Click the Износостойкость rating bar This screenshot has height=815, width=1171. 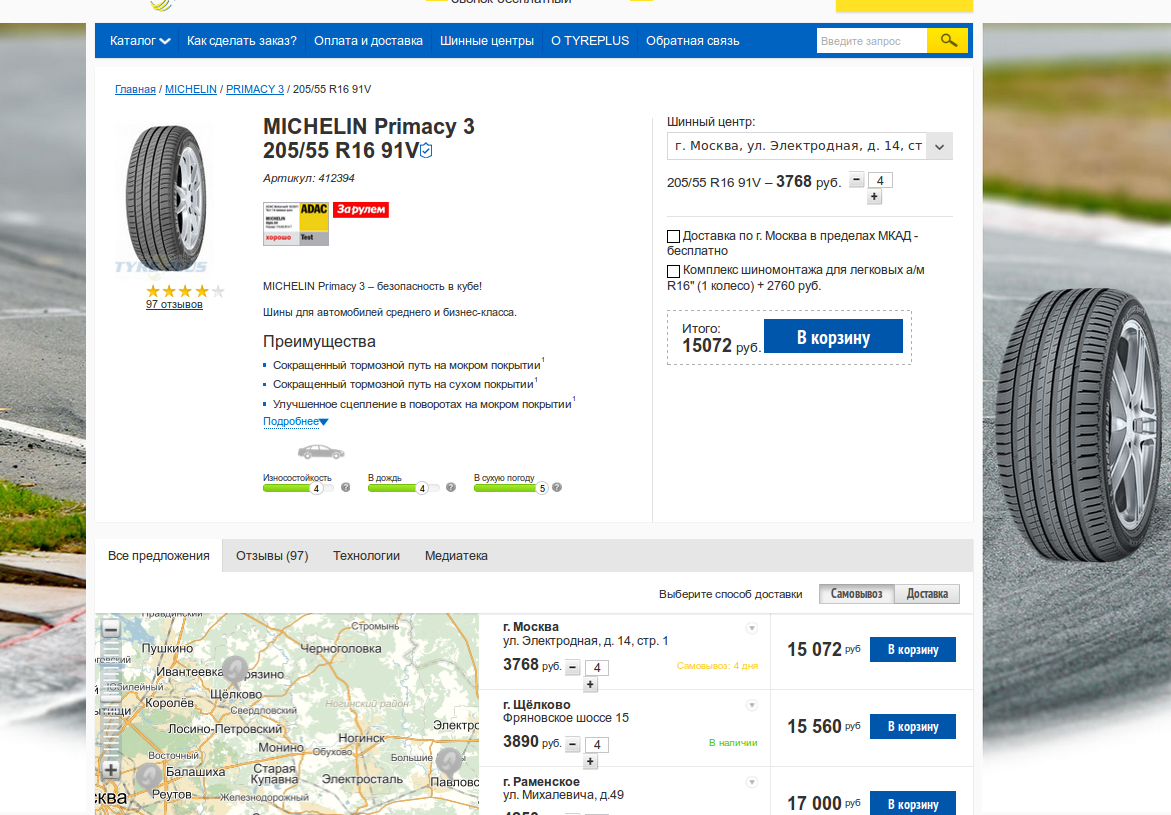tap(297, 489)
